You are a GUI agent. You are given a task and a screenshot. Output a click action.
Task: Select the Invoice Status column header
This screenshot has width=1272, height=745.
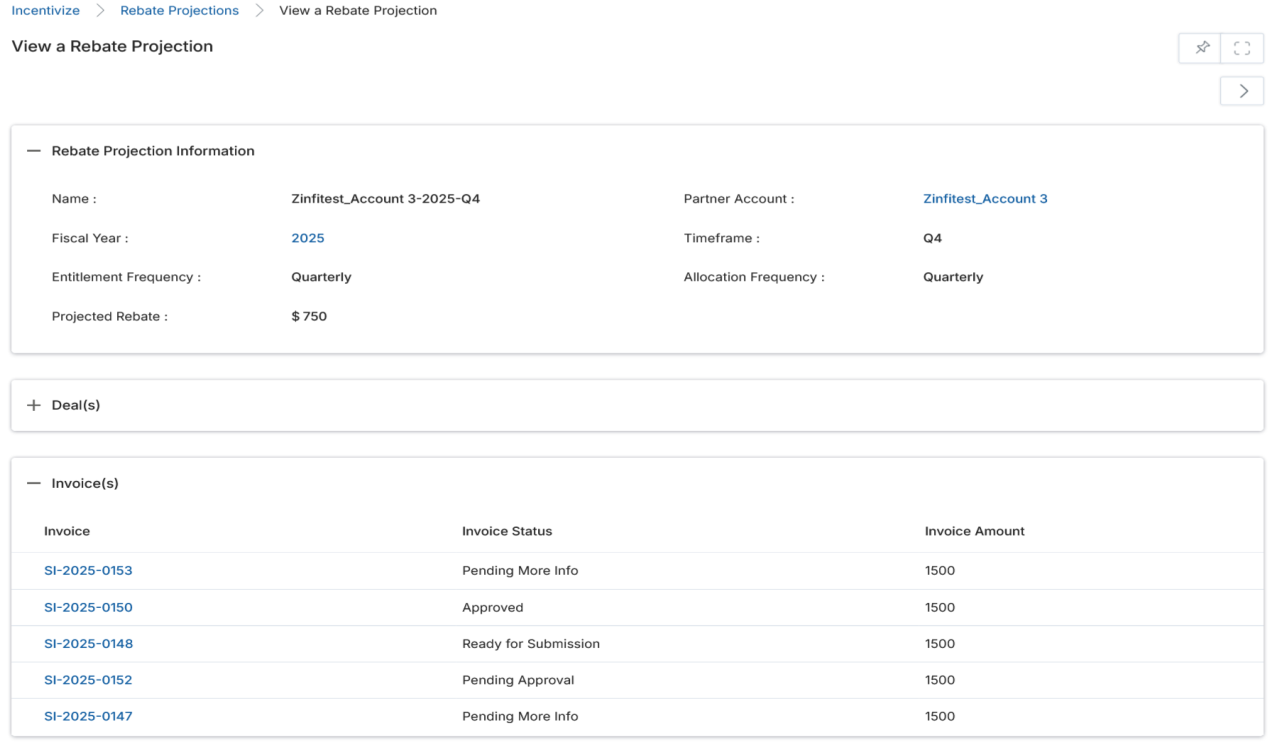[507, 531]
